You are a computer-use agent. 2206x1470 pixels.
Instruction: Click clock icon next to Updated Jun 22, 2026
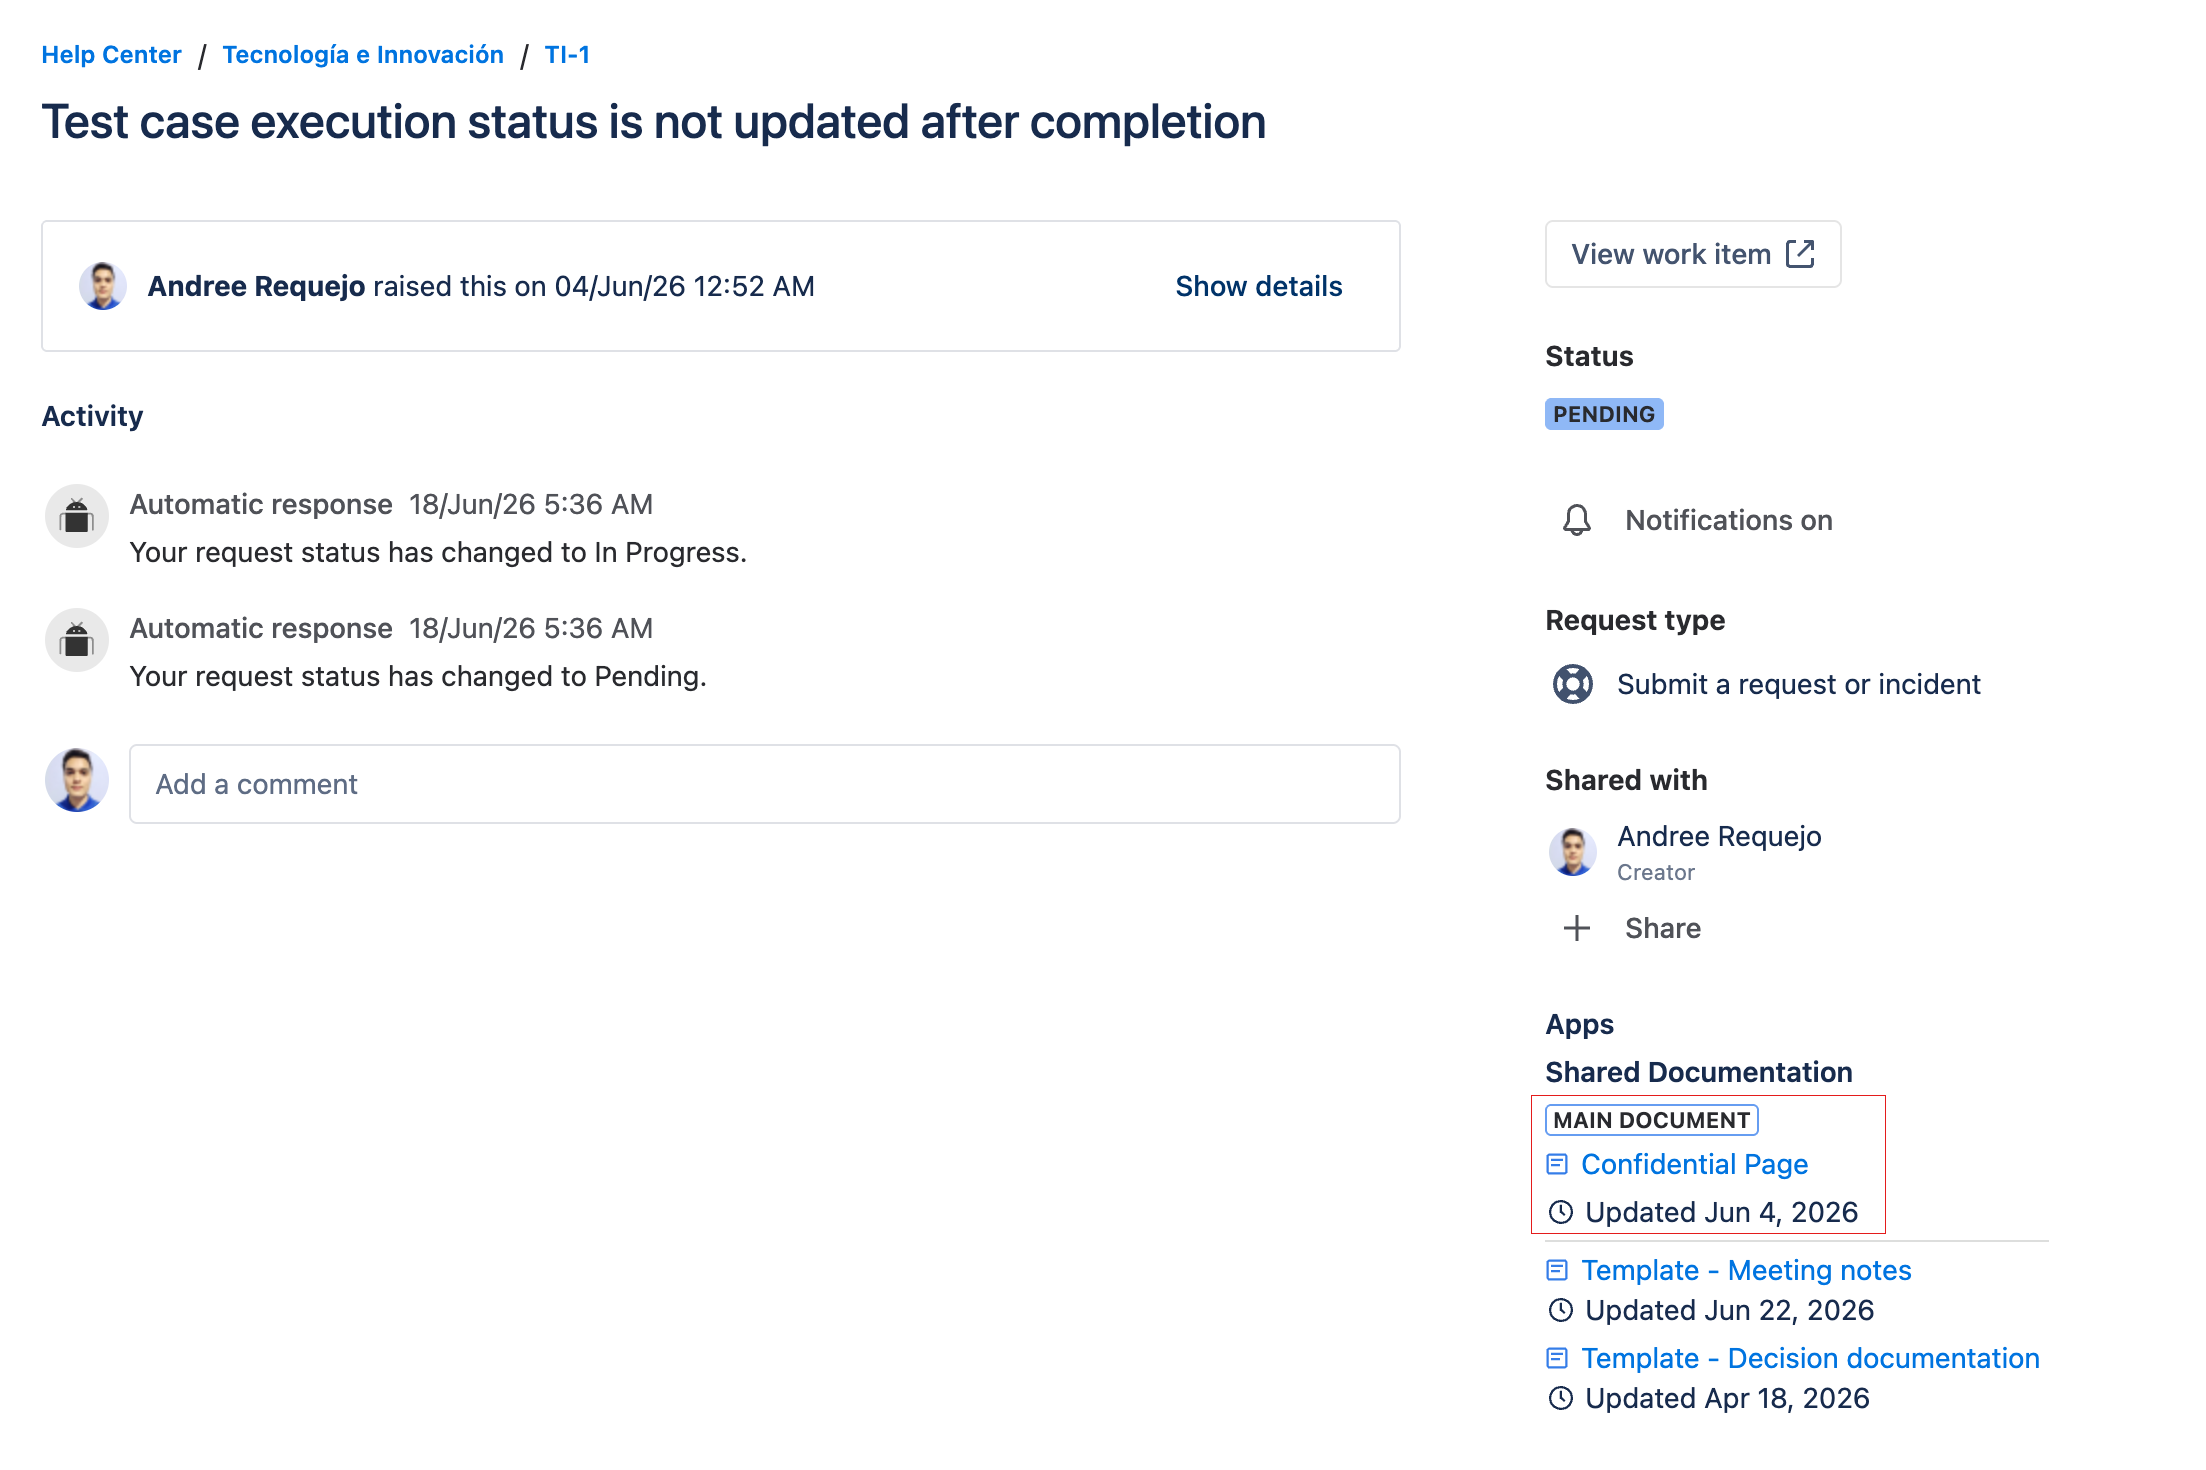[x=1561, y=1310]
